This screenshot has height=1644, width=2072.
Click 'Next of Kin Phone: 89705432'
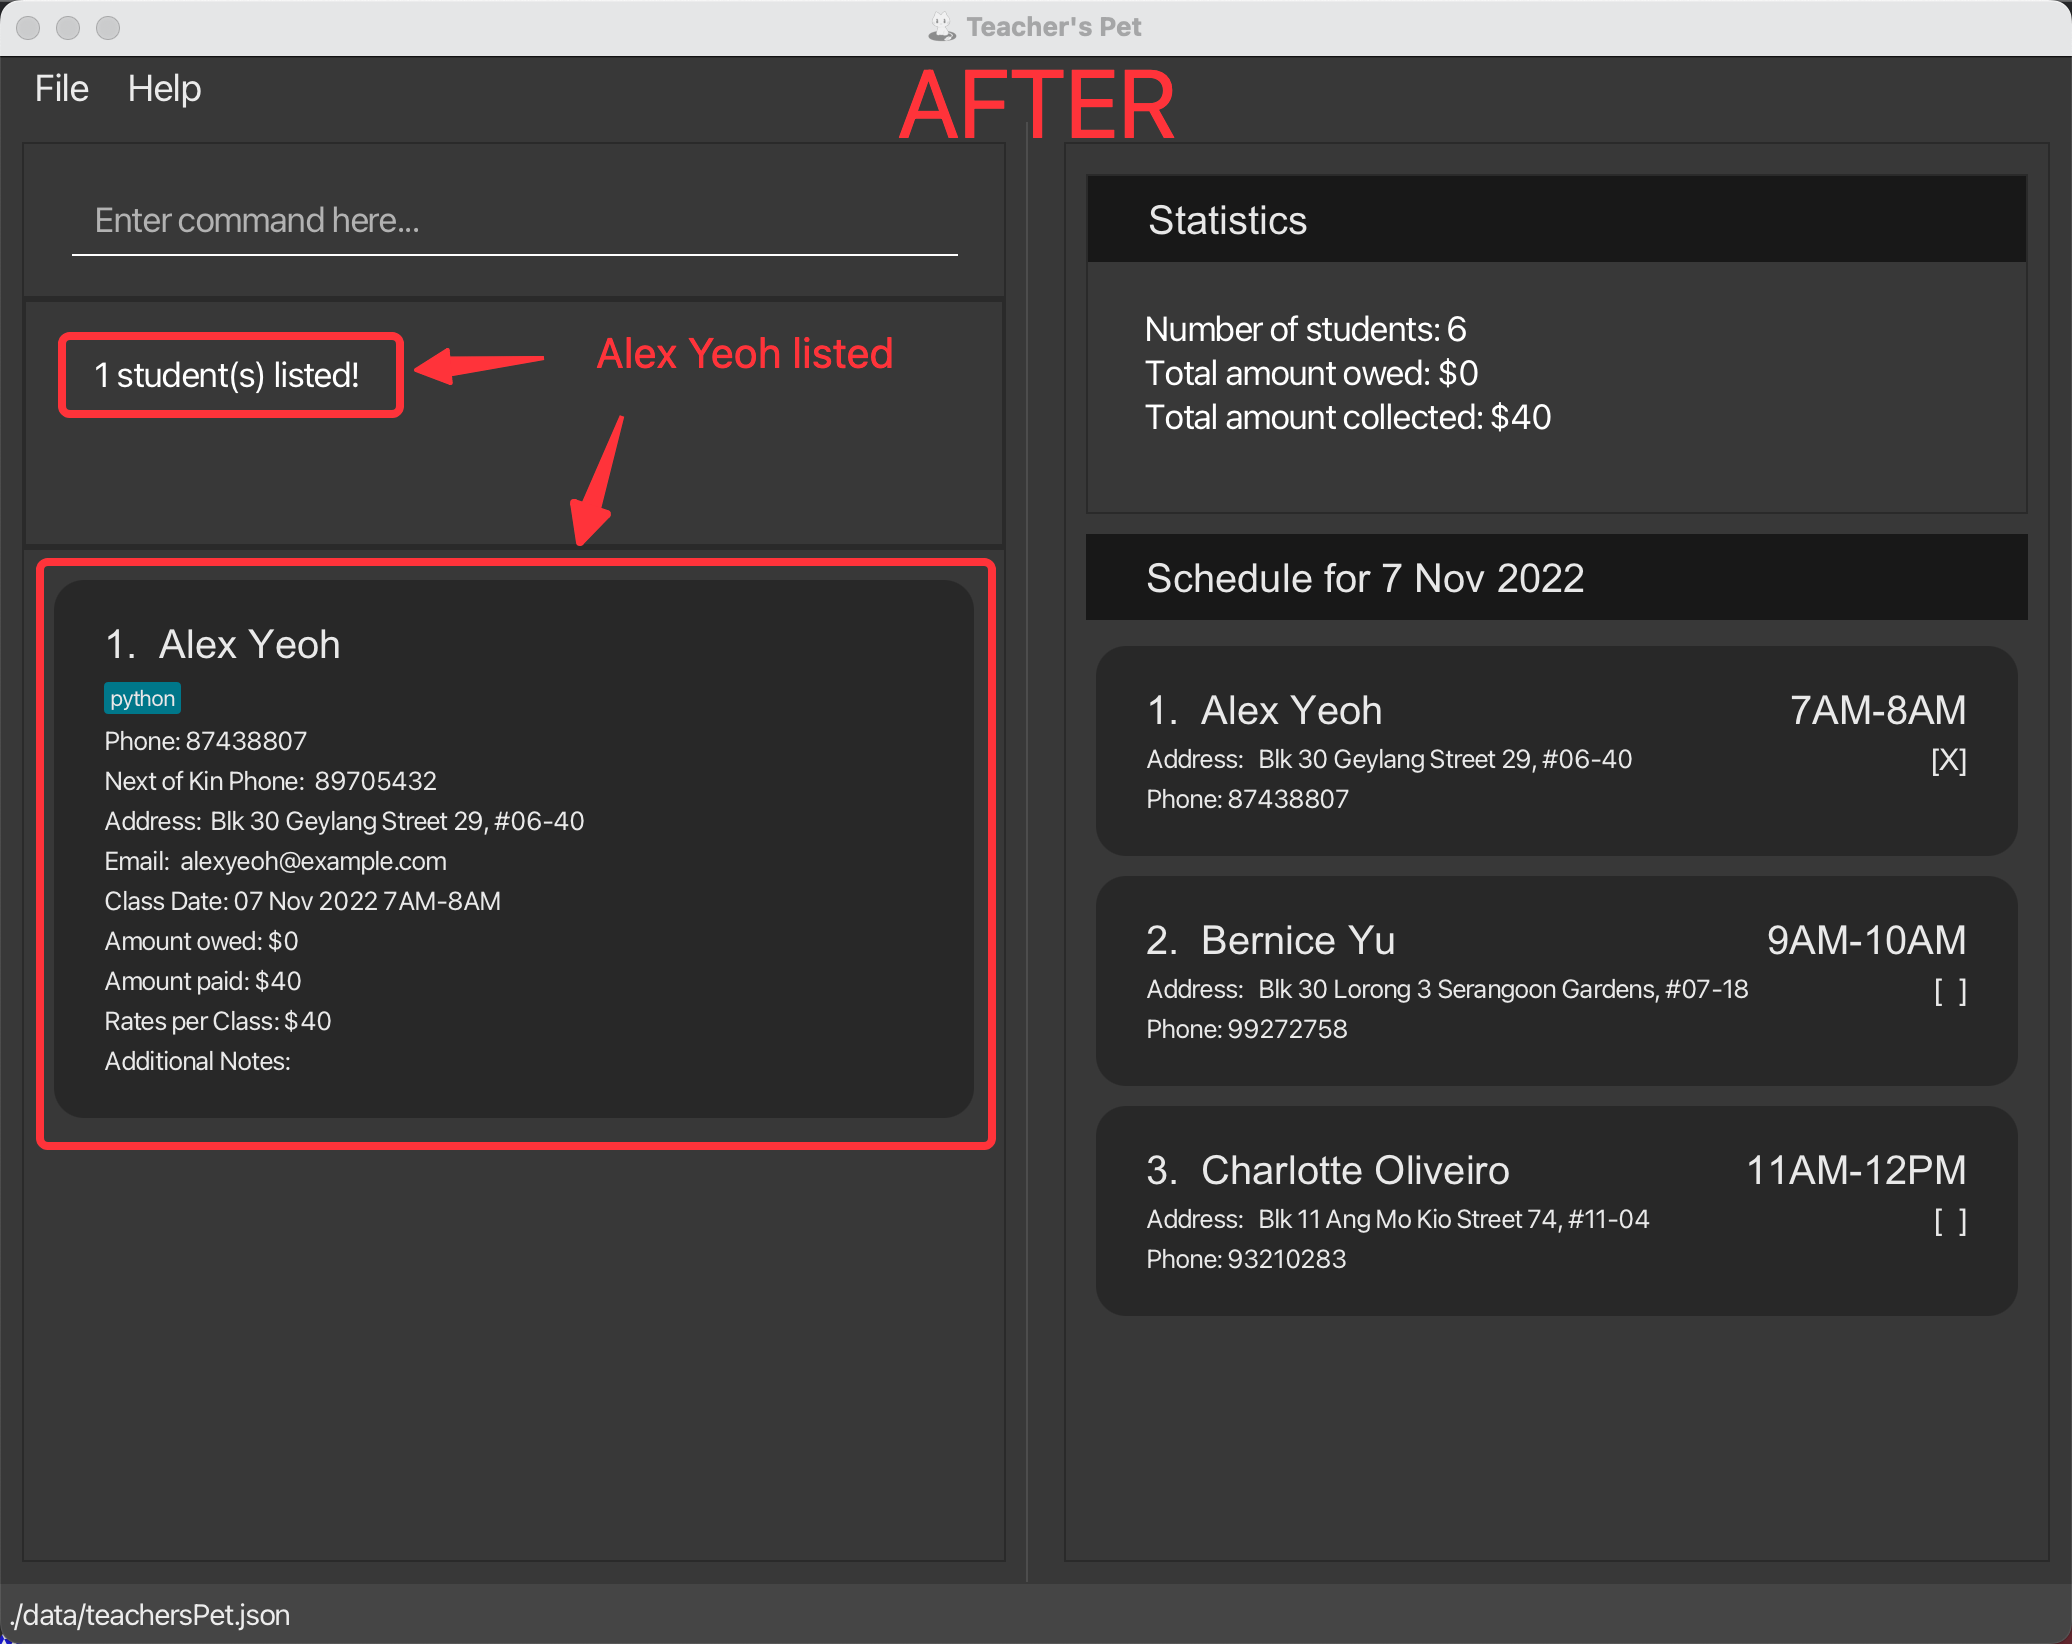[x=271, y=781]
